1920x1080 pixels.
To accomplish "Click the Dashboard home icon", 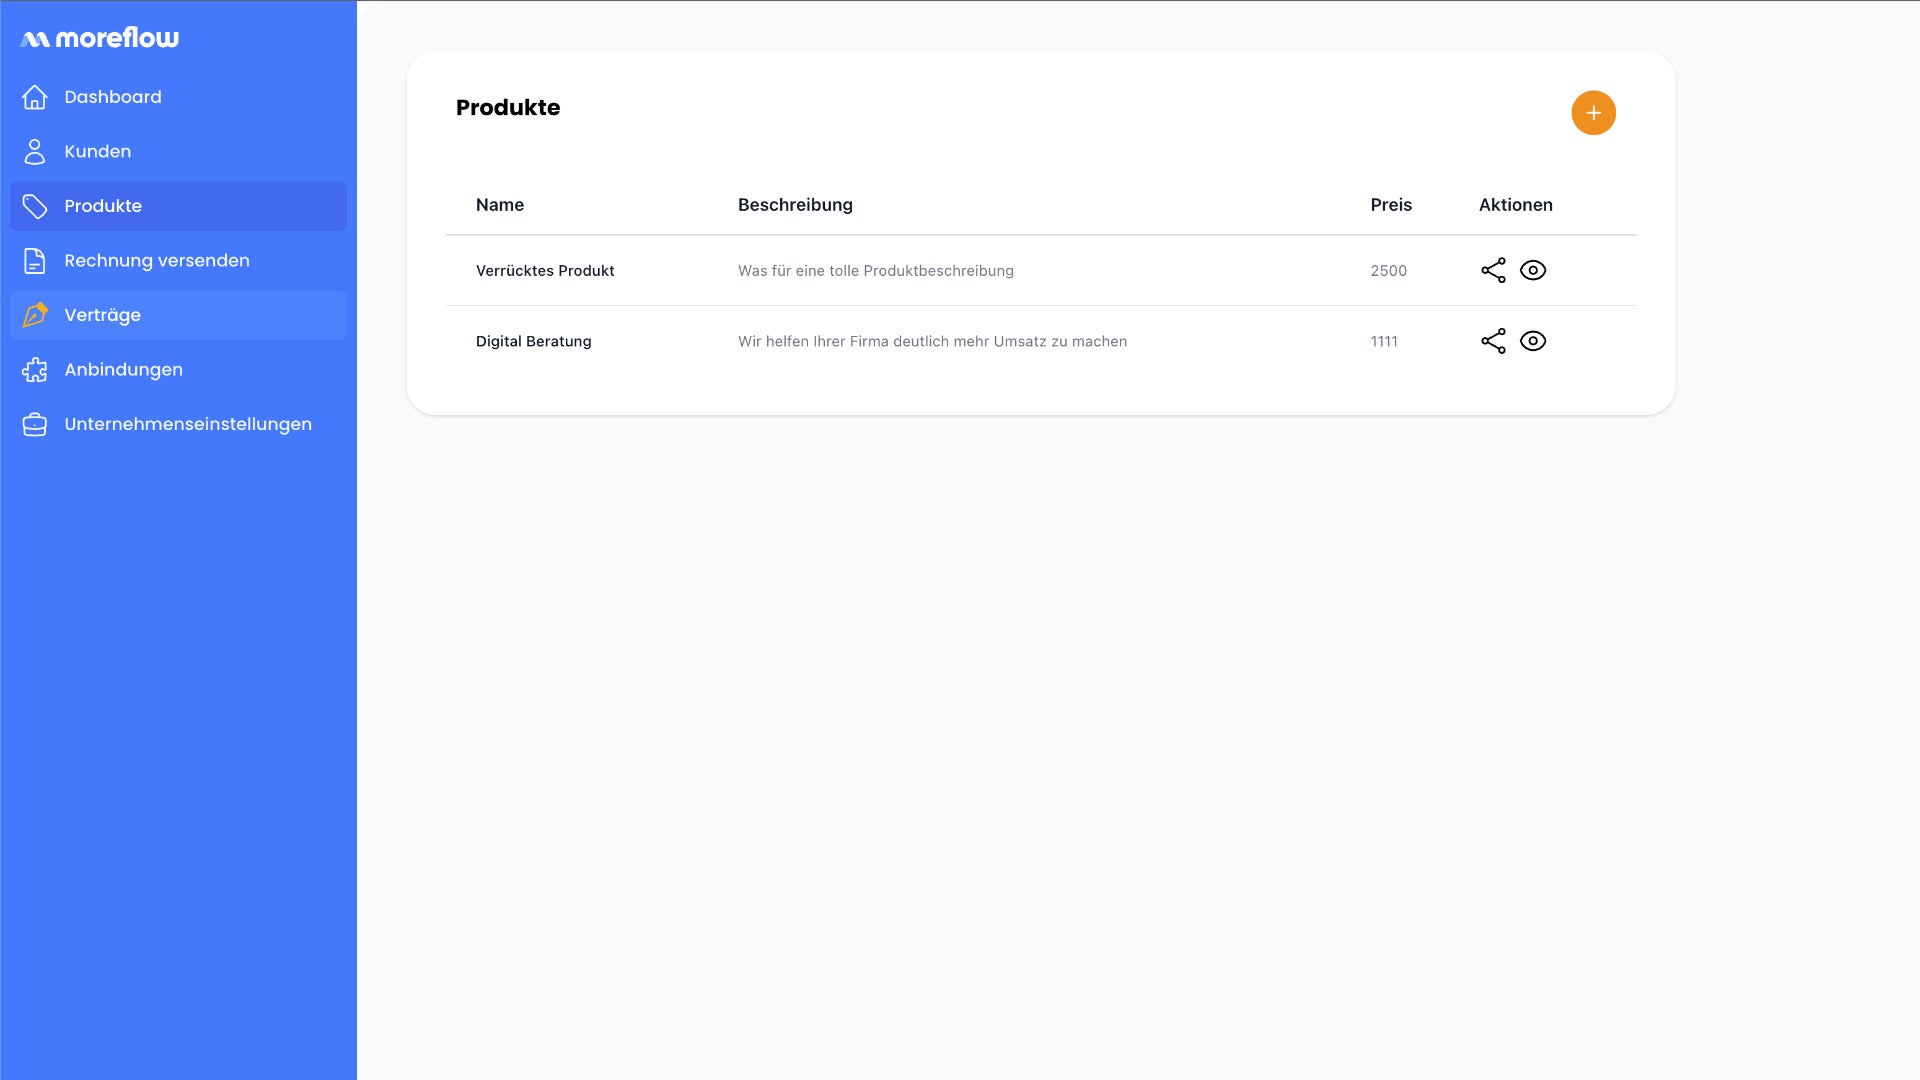I will (35, 97).
